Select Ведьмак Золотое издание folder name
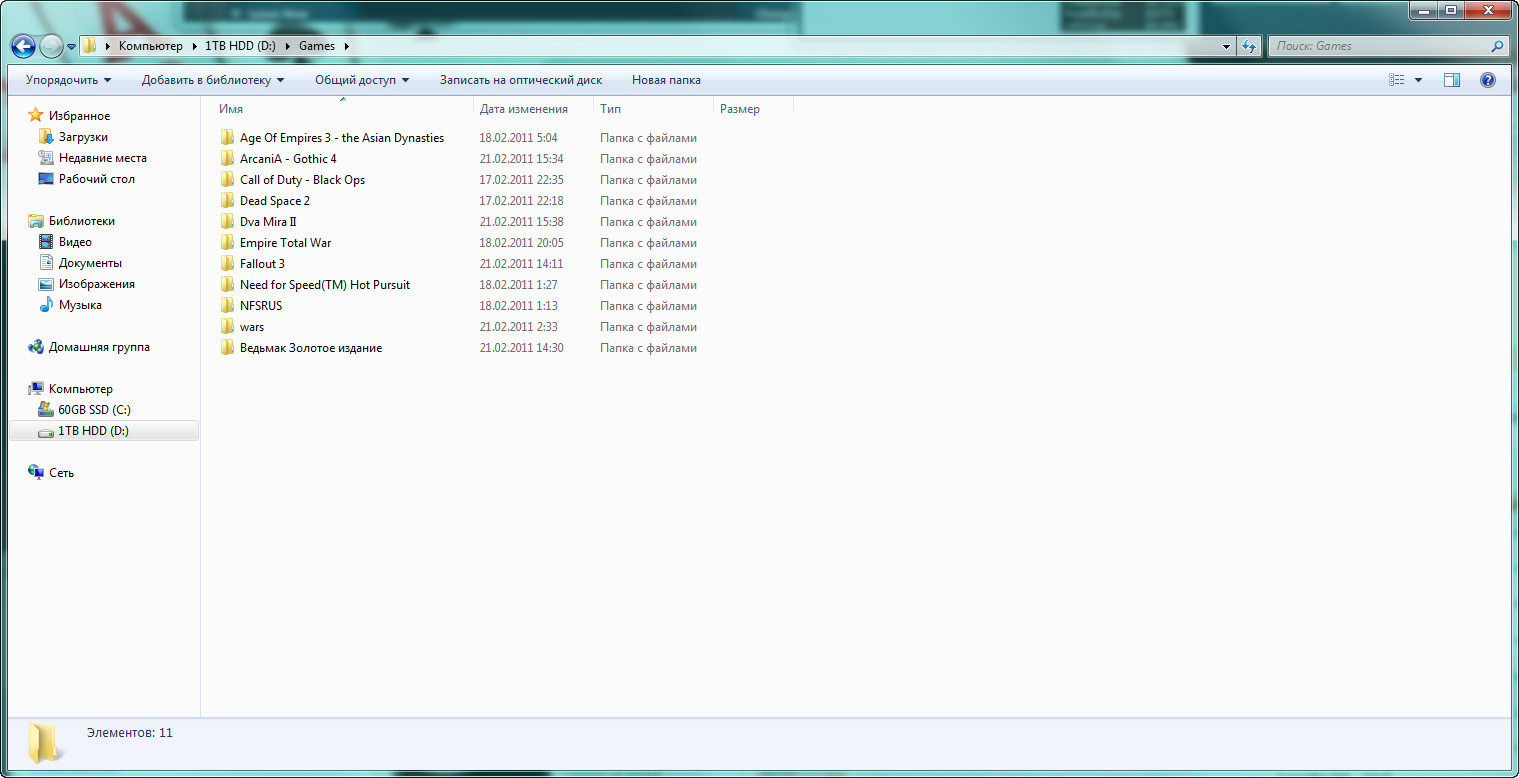The height and width of the screenshot is (778, 1519). pos(311,348)
